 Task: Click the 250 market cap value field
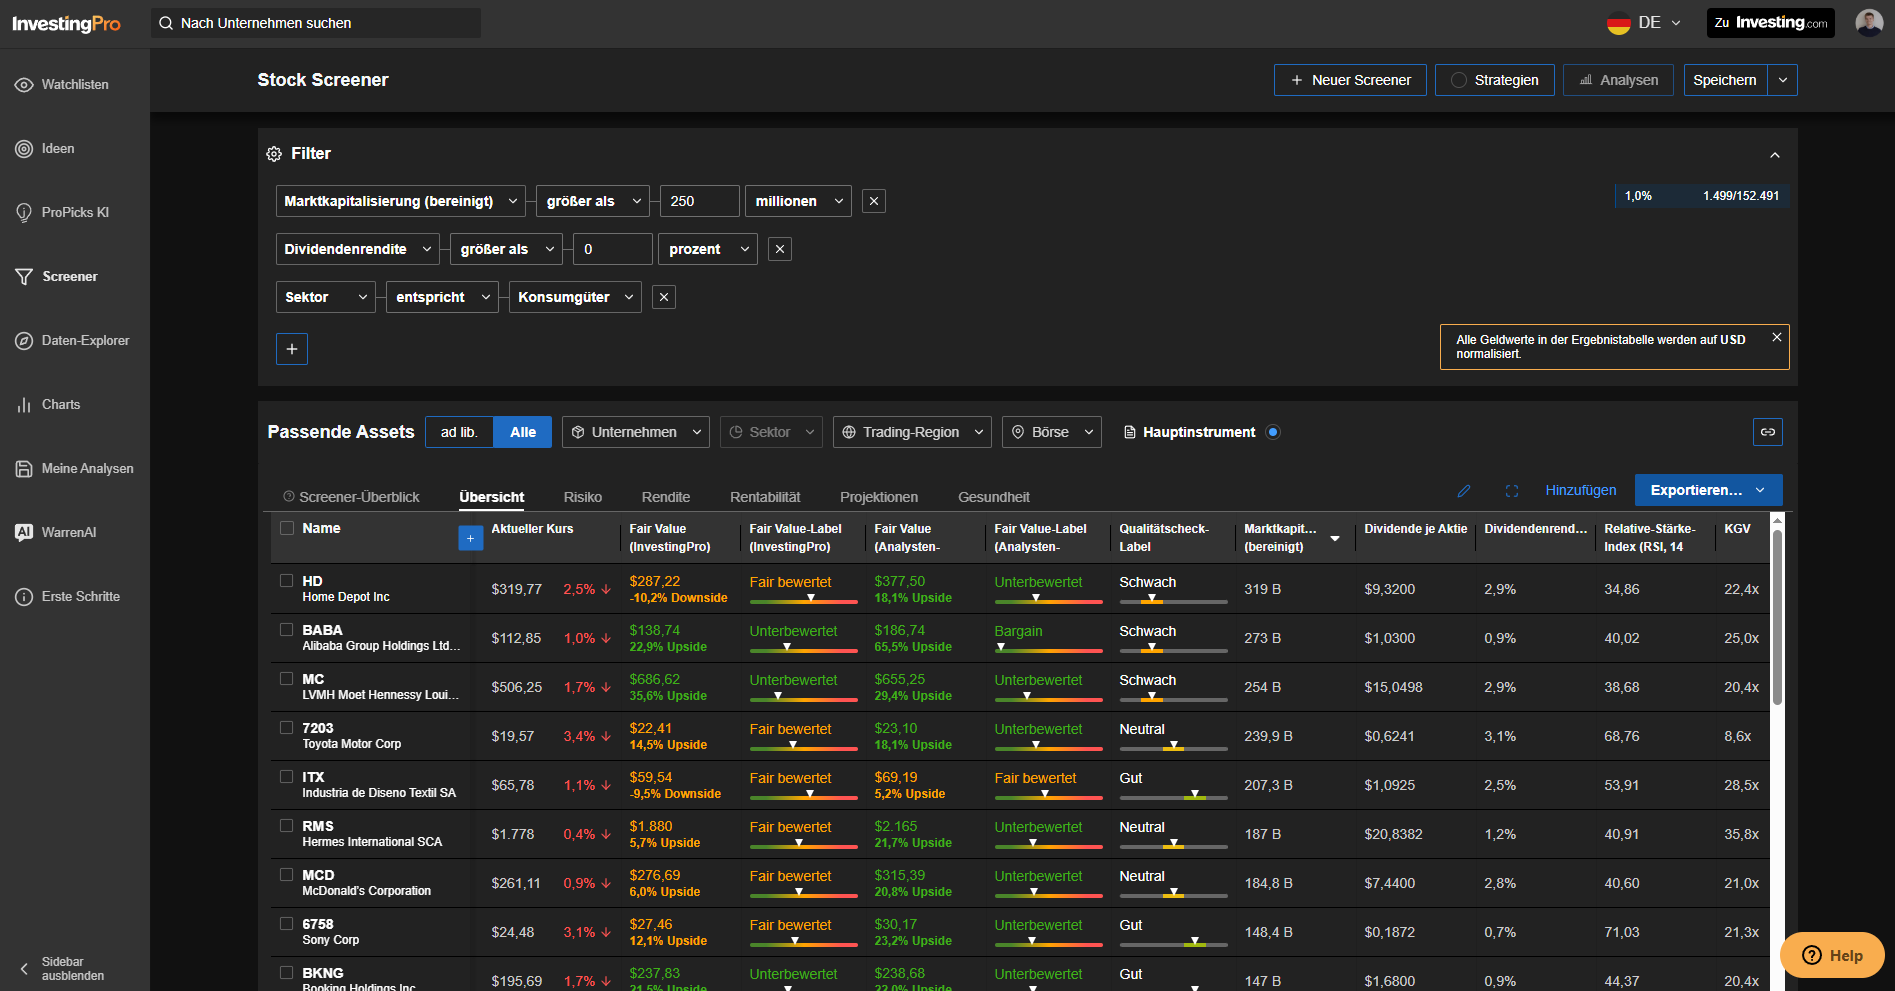pyautogui.click(x=700, y=201)
